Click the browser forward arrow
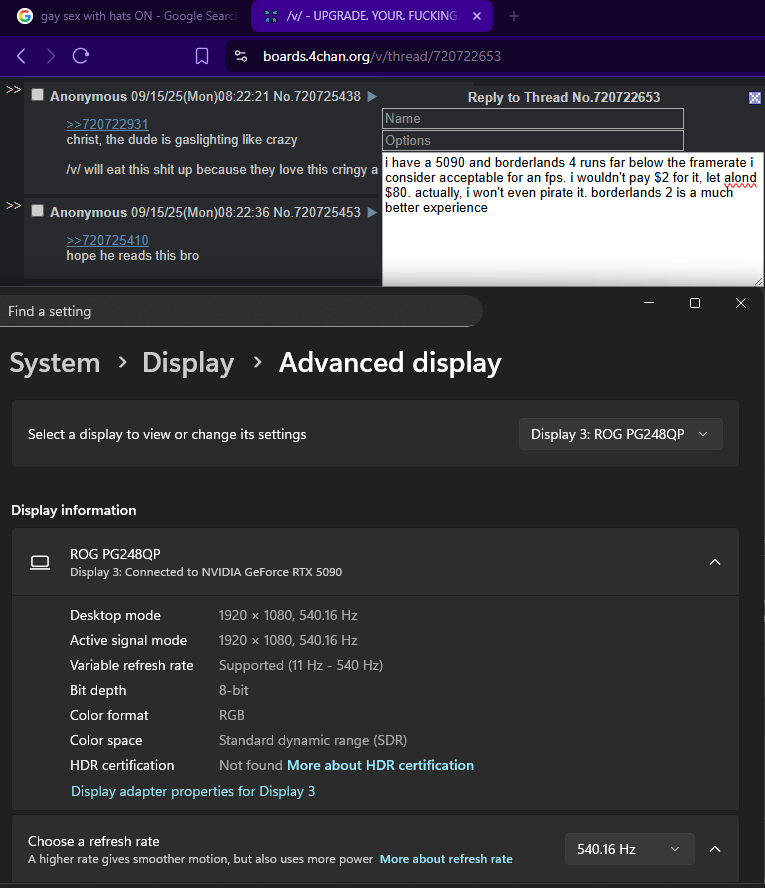Image resolution: width=765 pixels, height=888 pixels. pos(51,56)
